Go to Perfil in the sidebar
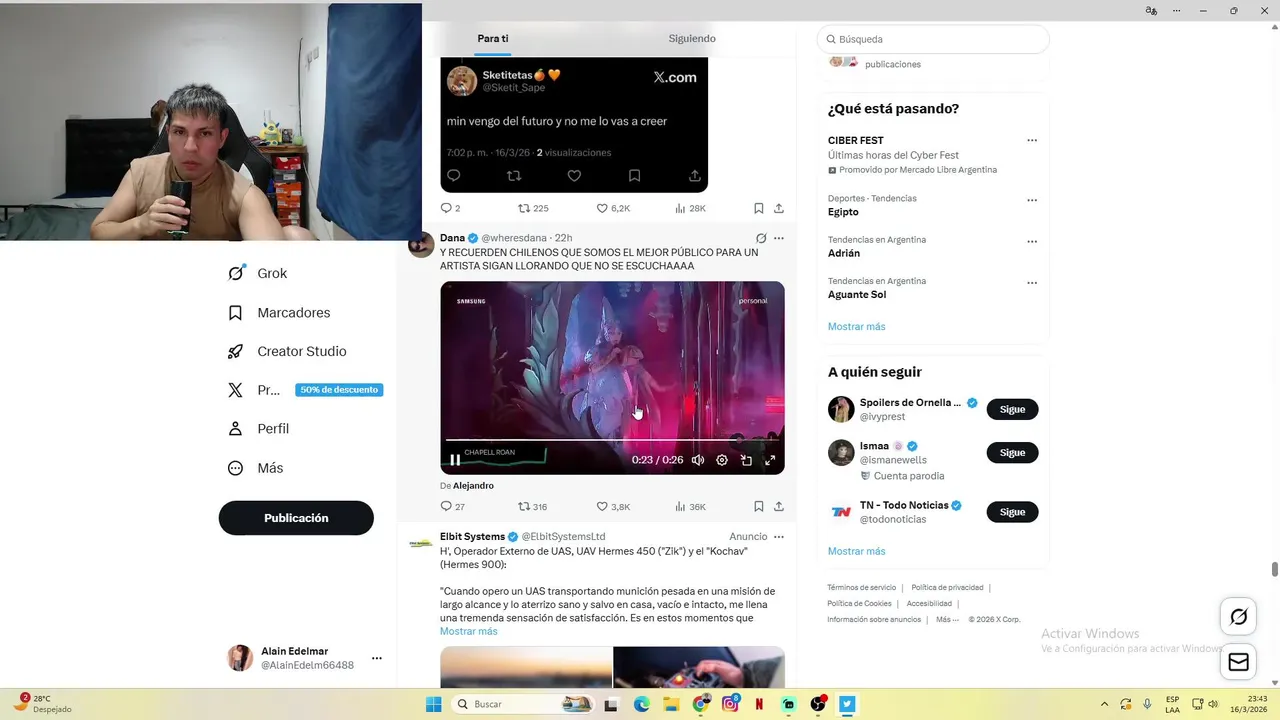Screen dimensions: 1280x720 point(259,429)
